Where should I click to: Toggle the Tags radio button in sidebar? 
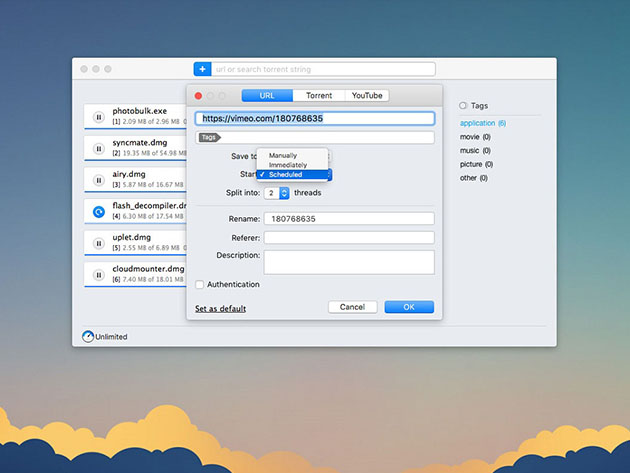463,105
